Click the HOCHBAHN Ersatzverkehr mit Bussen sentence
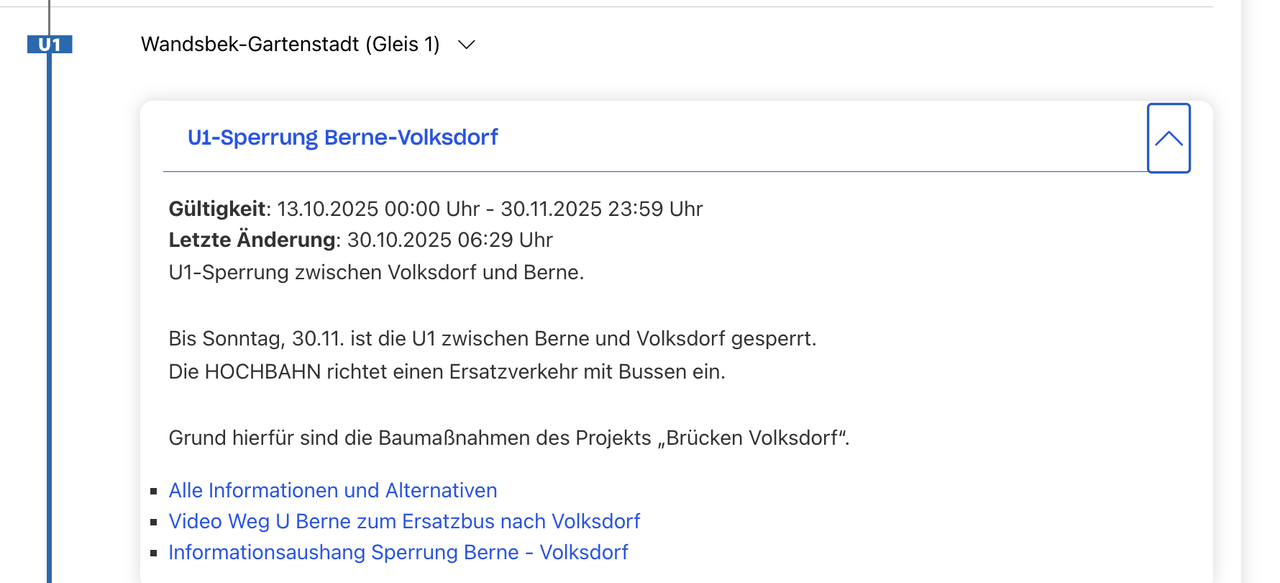Screen dimensions: 1280x583 (446, 371)
